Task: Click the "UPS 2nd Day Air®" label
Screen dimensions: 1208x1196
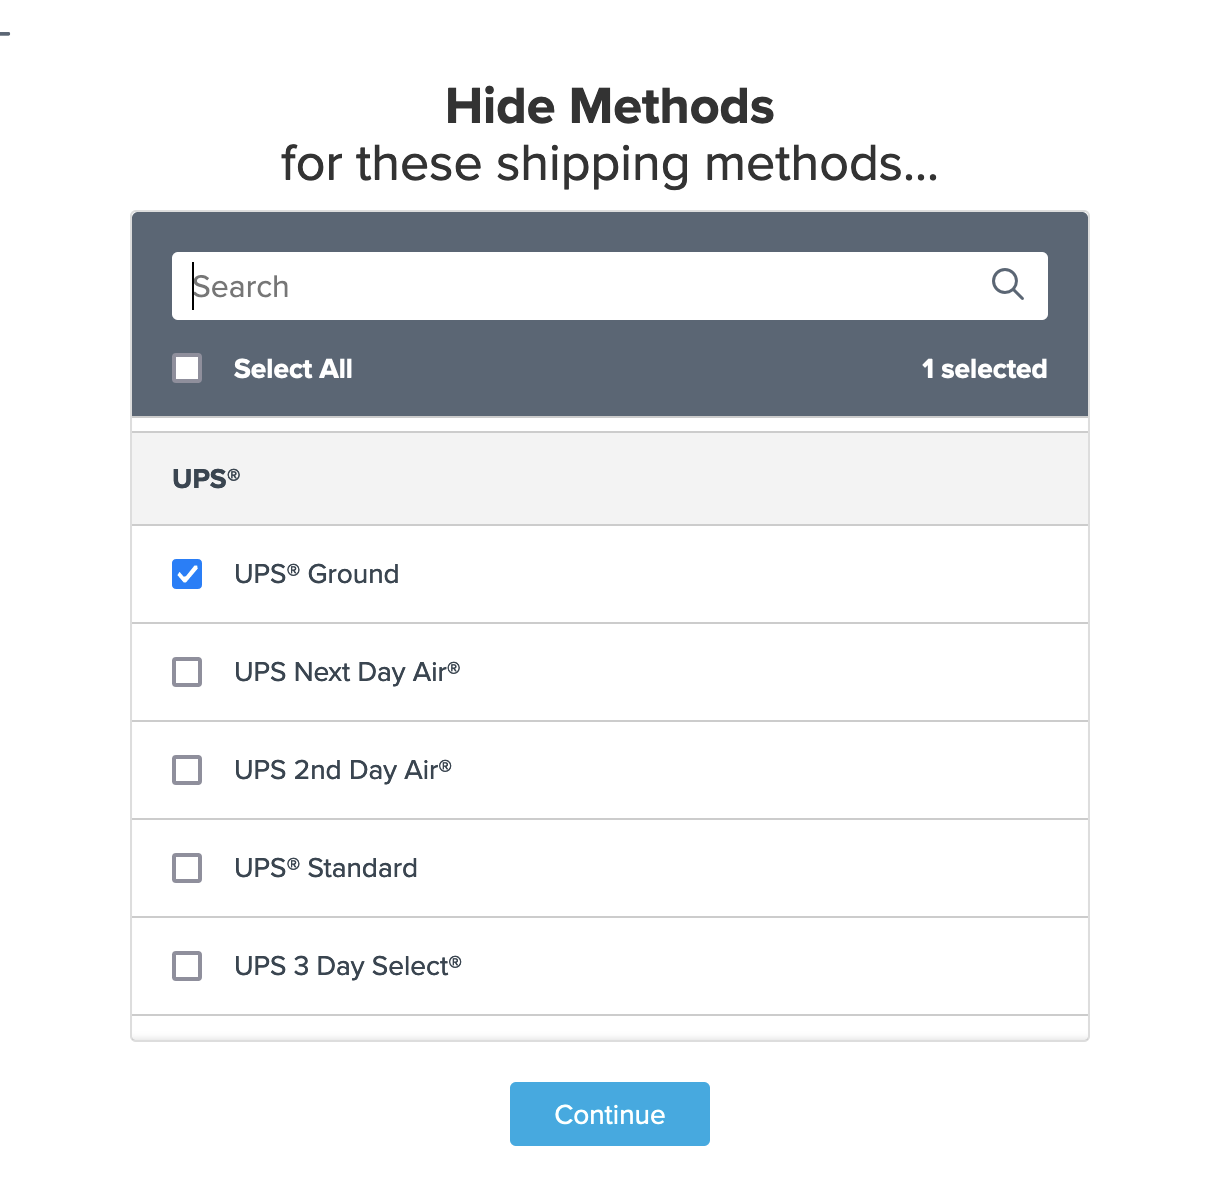Action: (343, 770)
